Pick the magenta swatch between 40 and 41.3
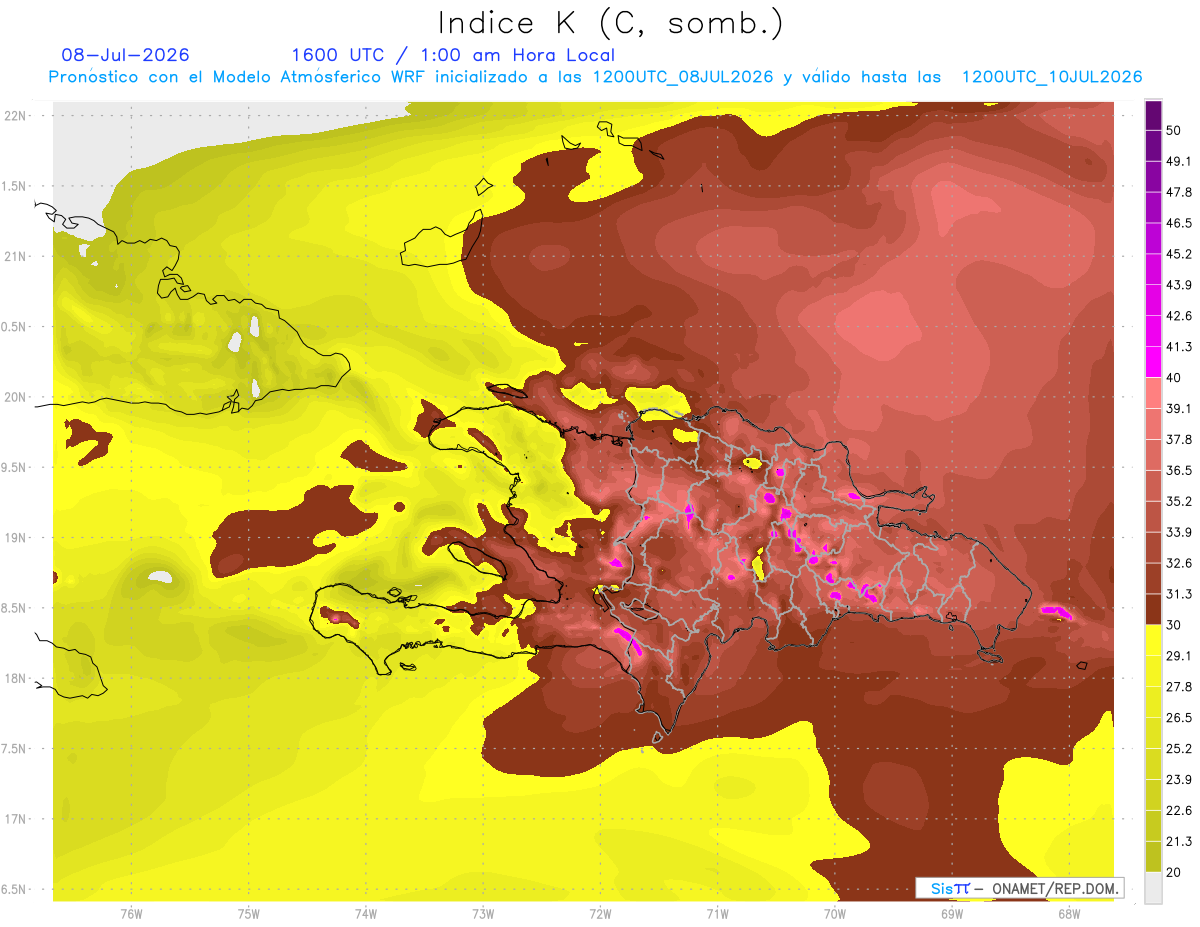The height and width of the screenshot is (927, 1200). point(1153,362)
